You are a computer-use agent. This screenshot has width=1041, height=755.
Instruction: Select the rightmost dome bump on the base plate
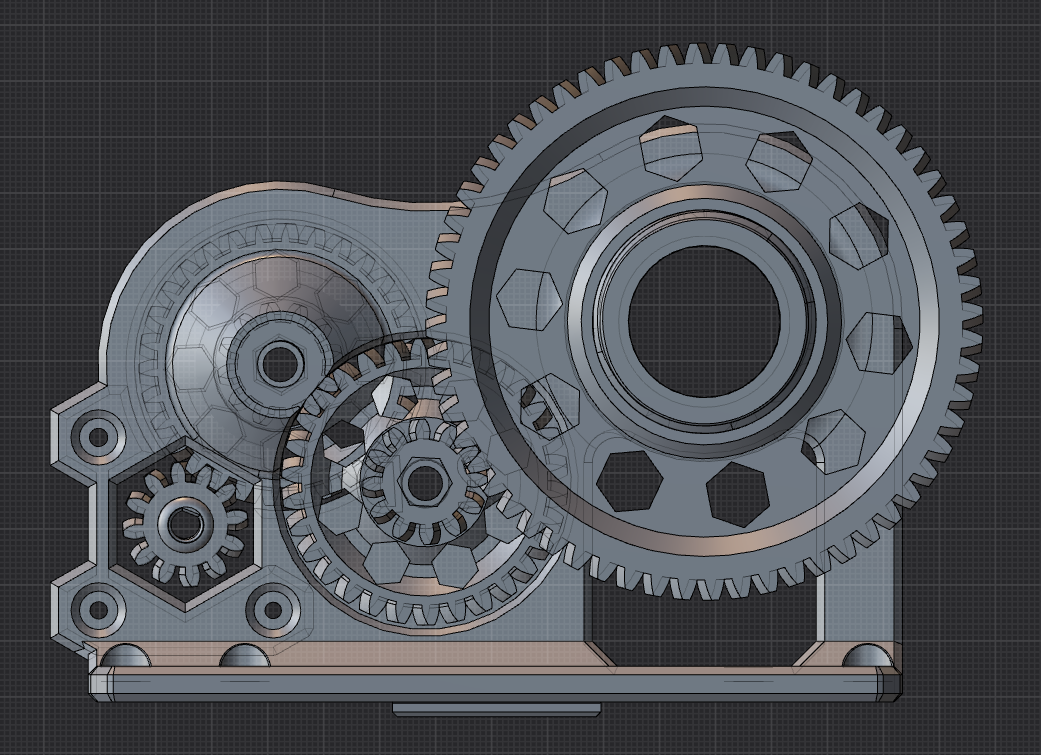coord(866,657)
